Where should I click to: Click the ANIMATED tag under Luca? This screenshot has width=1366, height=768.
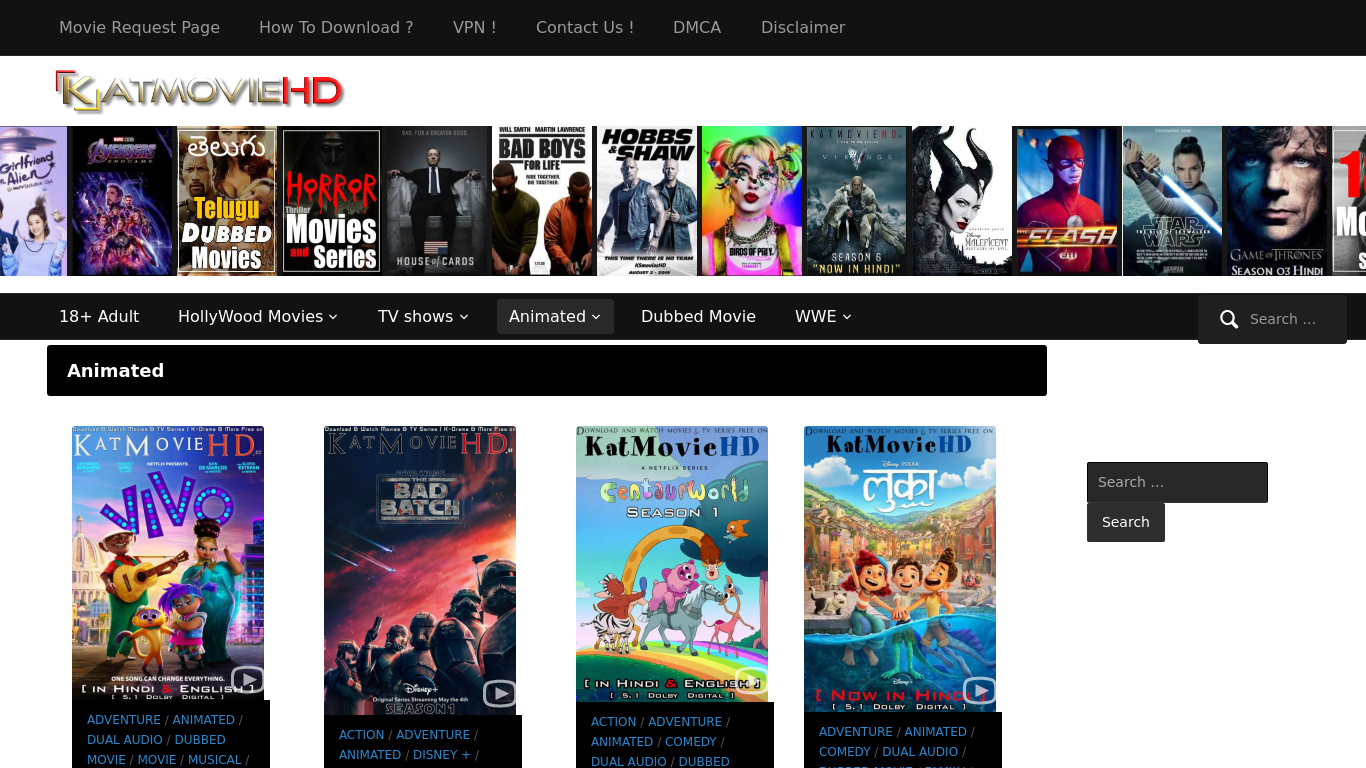coord(936,732)
